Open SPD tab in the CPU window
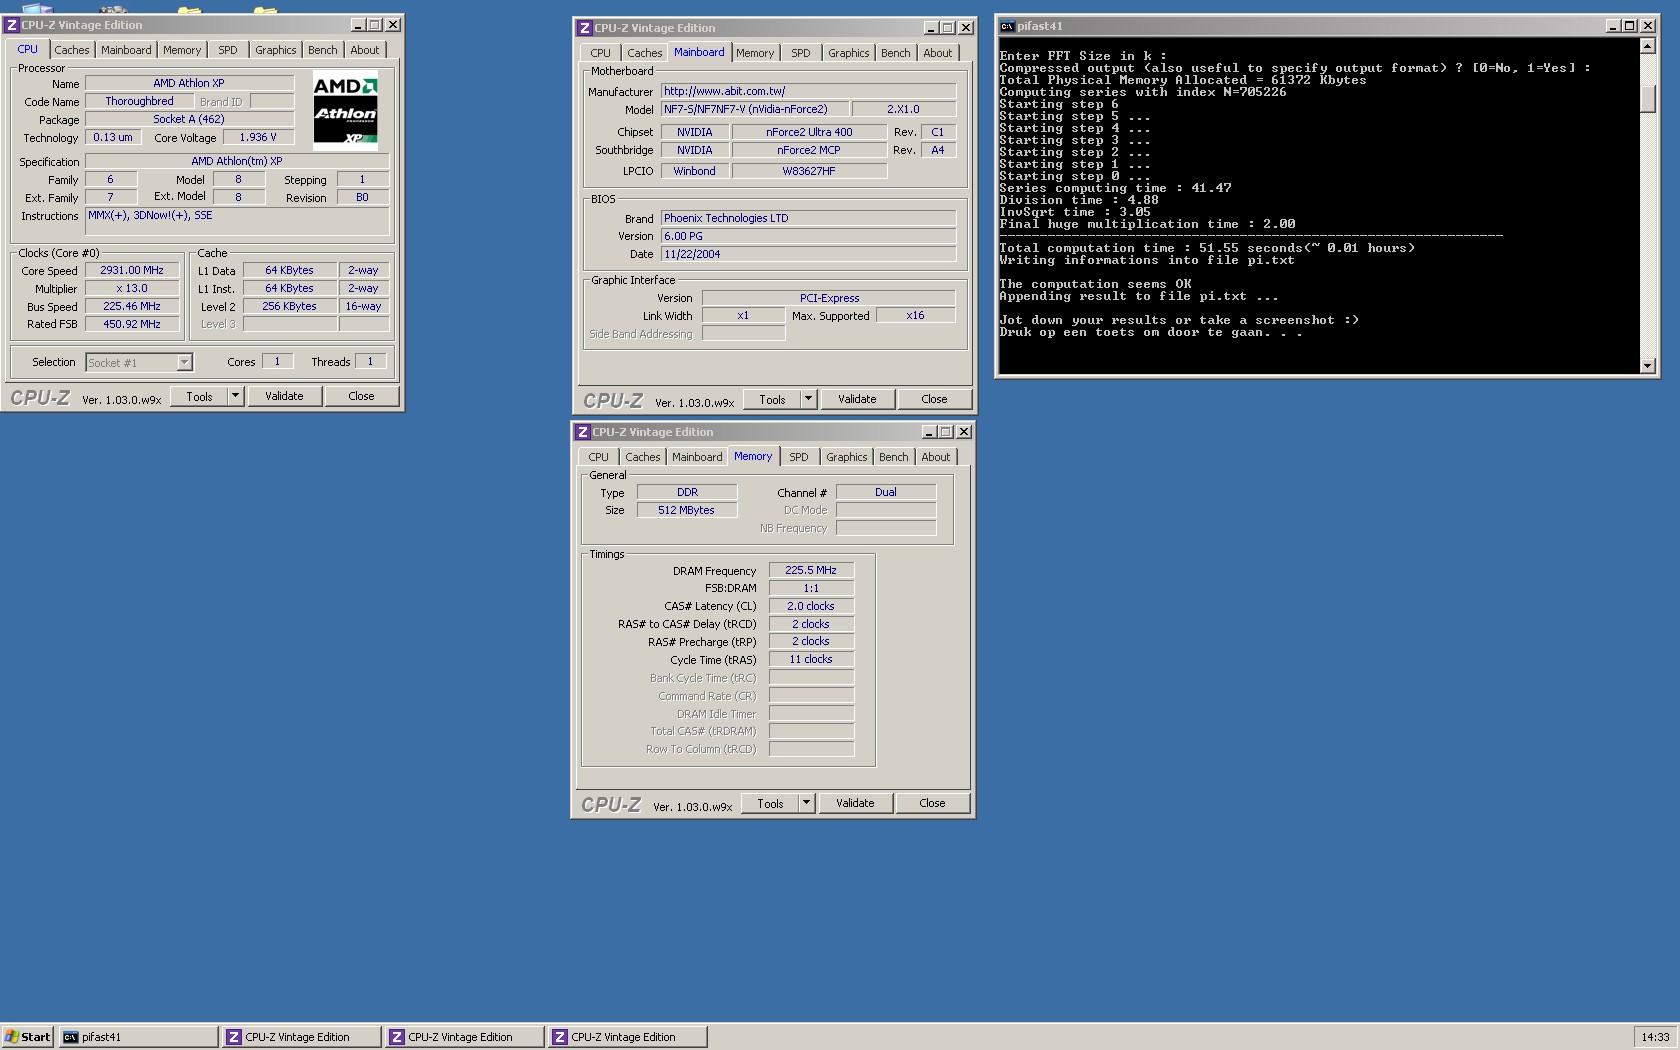Image resolution: width=1680 pixels, height=1050 pixels. tap(228, 50)
